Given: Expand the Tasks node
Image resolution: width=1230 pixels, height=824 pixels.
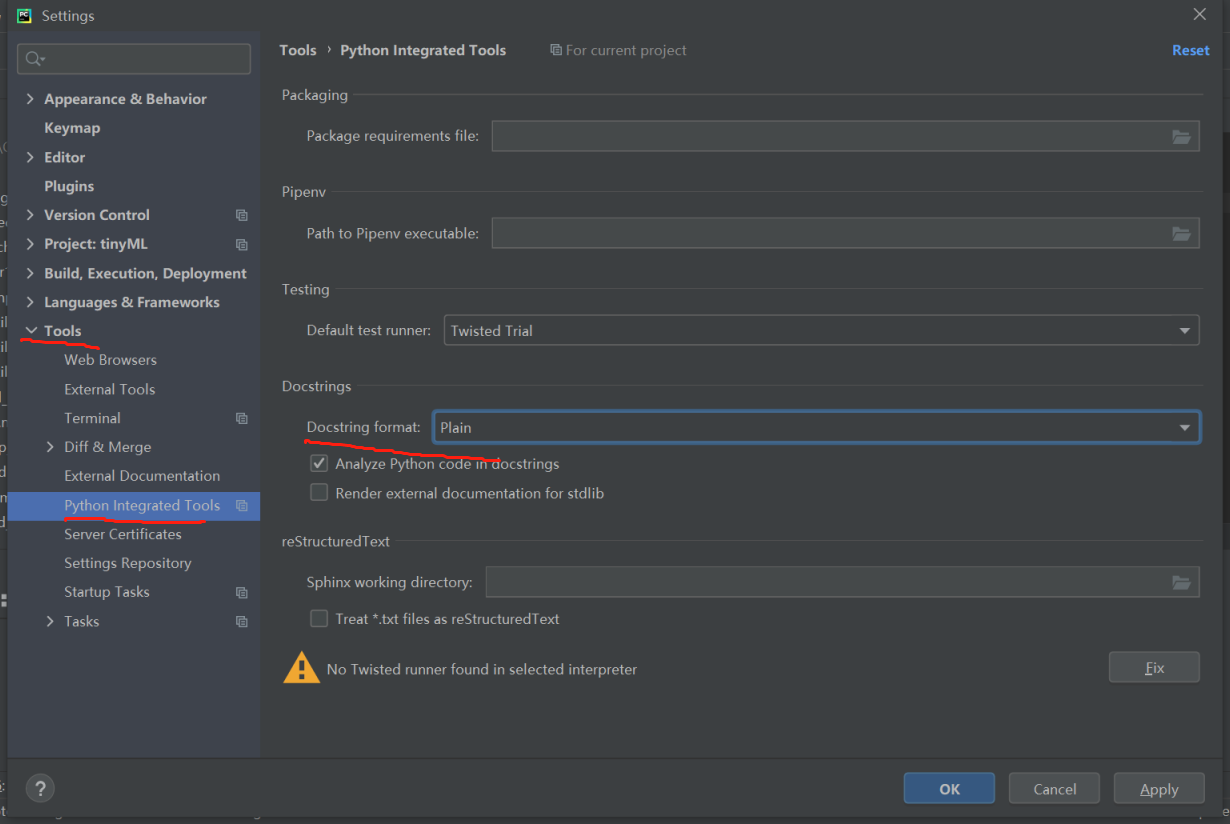Looking at the screenshot, I should 50,621.
